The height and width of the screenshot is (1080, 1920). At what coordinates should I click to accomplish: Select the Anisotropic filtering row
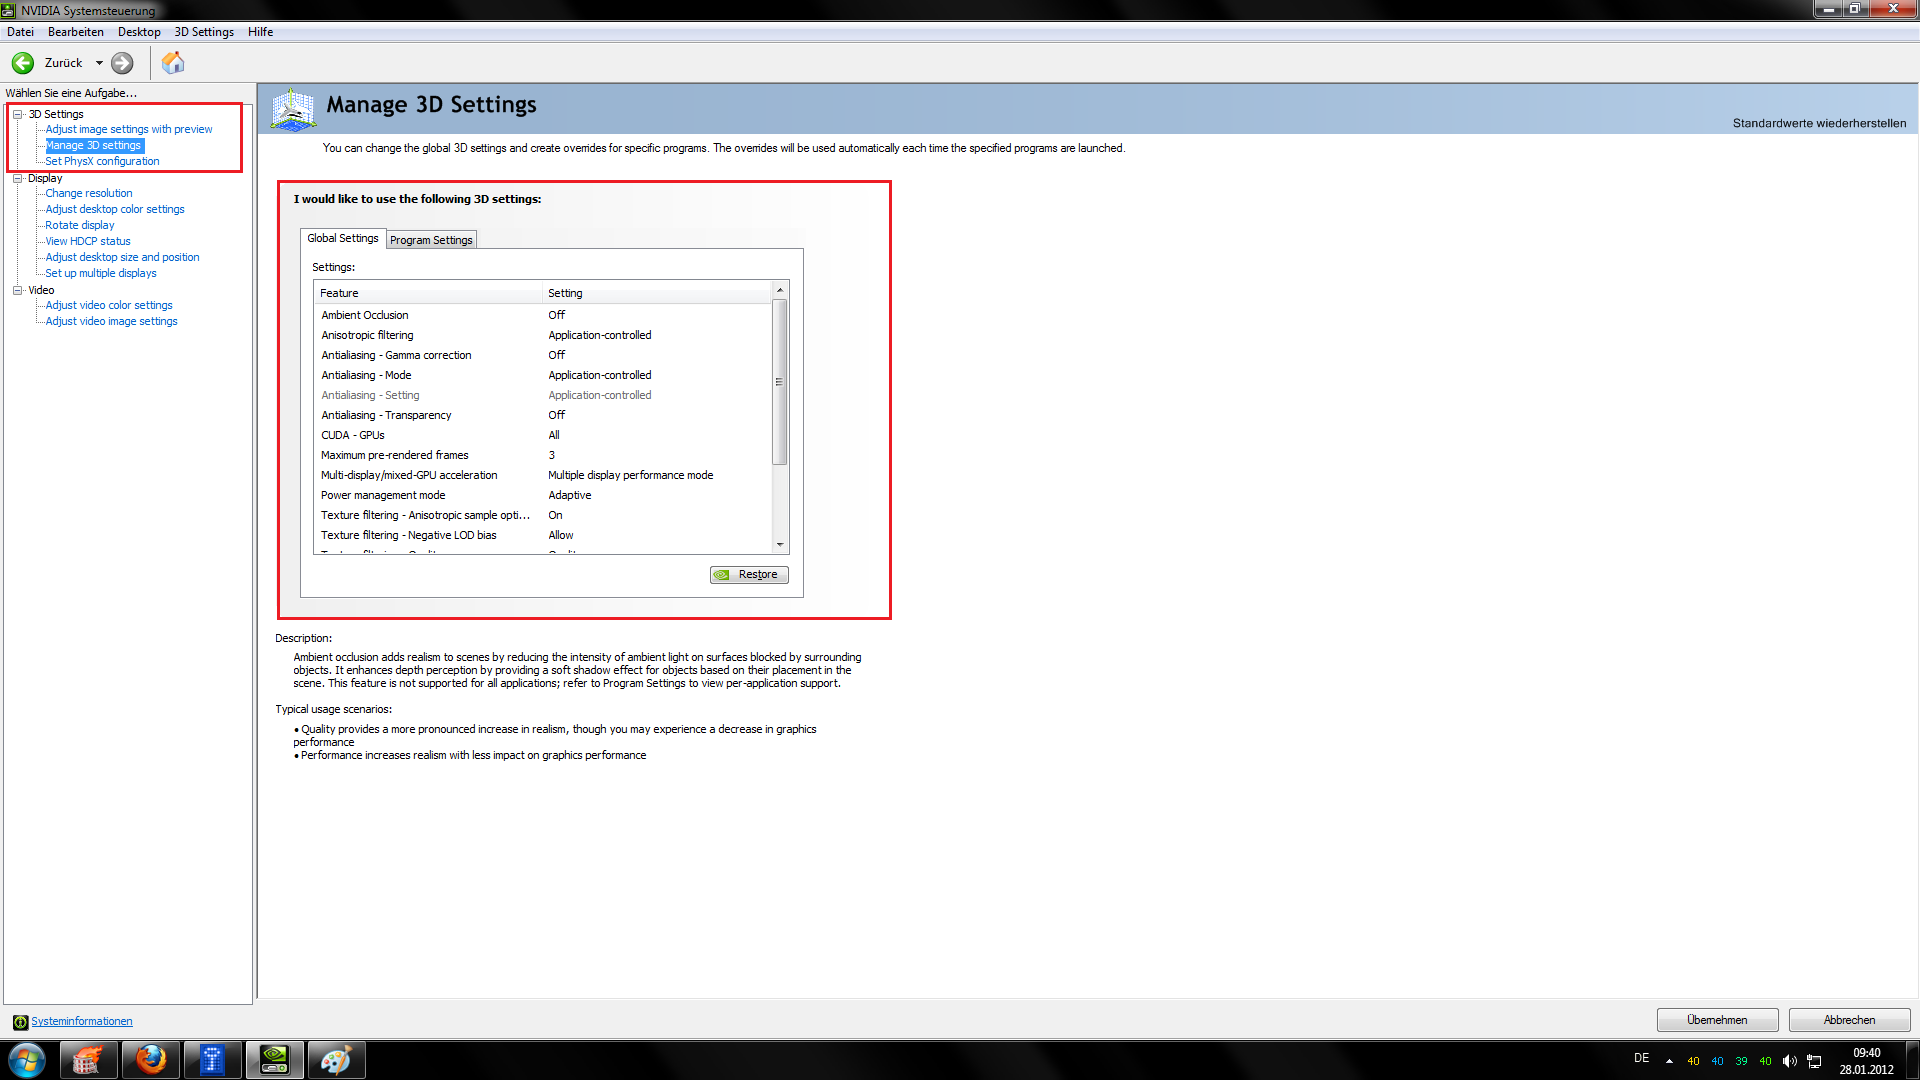point(543,335)
